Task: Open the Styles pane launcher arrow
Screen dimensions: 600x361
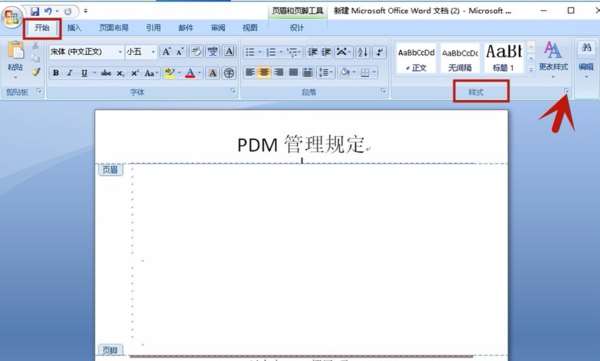Action: pos(566,91)
